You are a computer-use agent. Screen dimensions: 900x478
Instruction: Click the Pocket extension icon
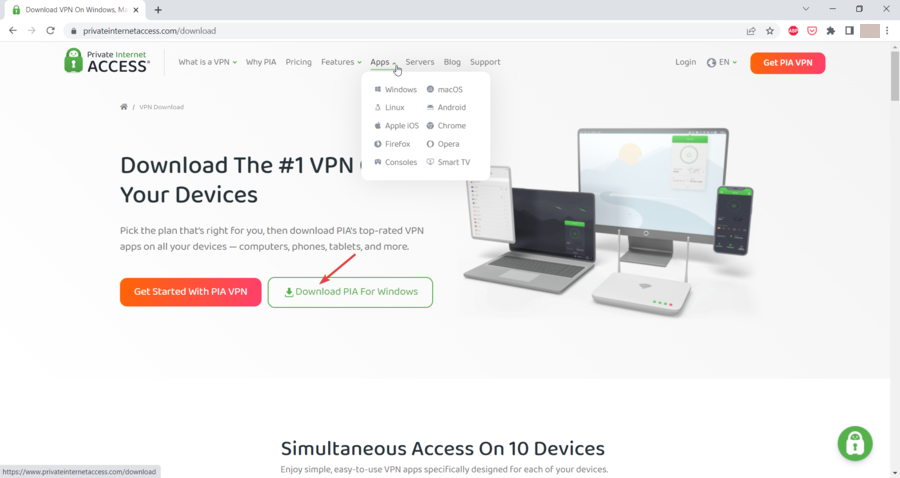(x=812, y=31)
